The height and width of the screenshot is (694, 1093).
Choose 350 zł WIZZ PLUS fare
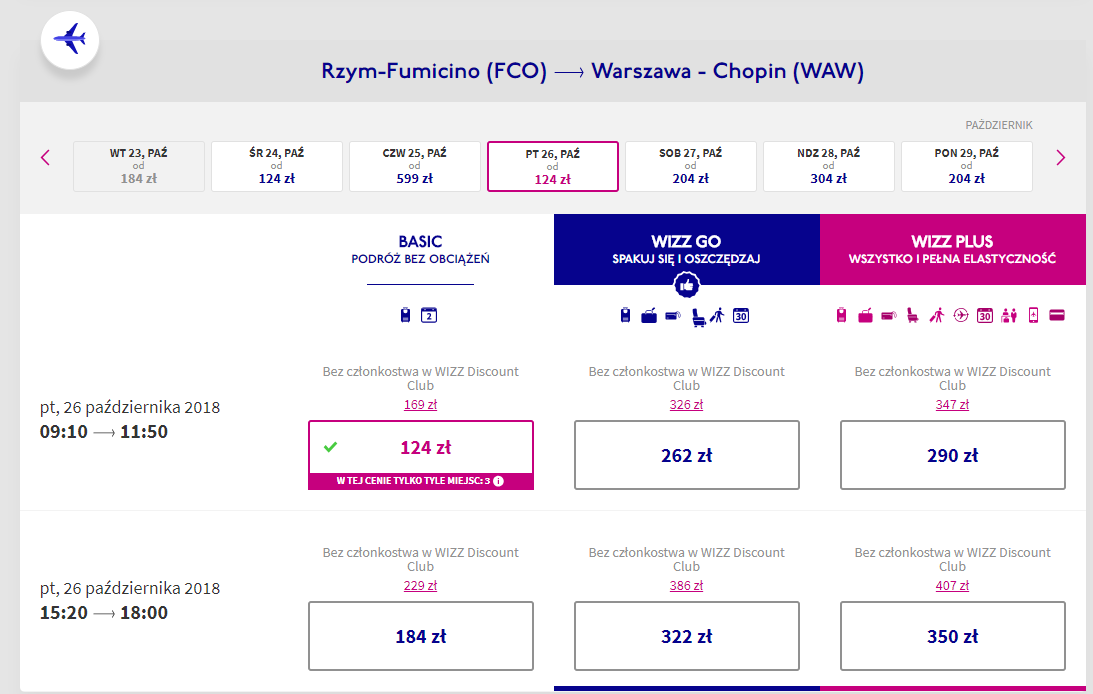pos(953,636)
